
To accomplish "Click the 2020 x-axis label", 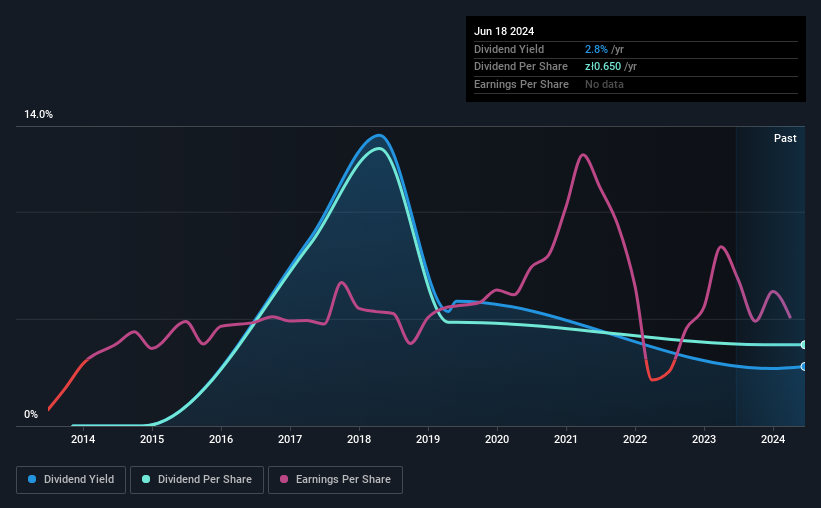I will click(497, 439).
